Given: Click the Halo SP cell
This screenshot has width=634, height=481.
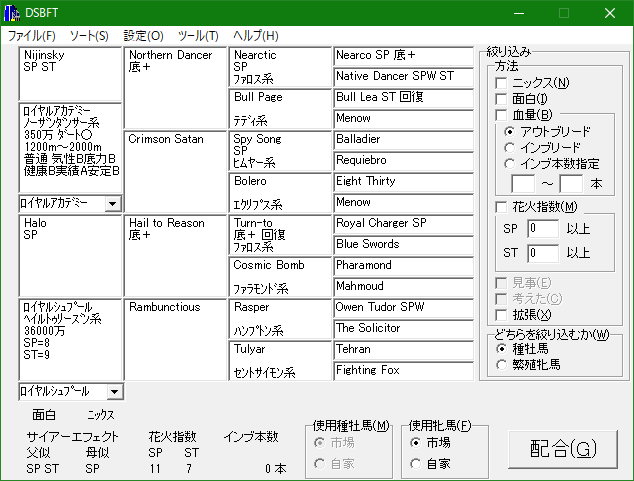Looking at the screenshot, I should (70, 256).
